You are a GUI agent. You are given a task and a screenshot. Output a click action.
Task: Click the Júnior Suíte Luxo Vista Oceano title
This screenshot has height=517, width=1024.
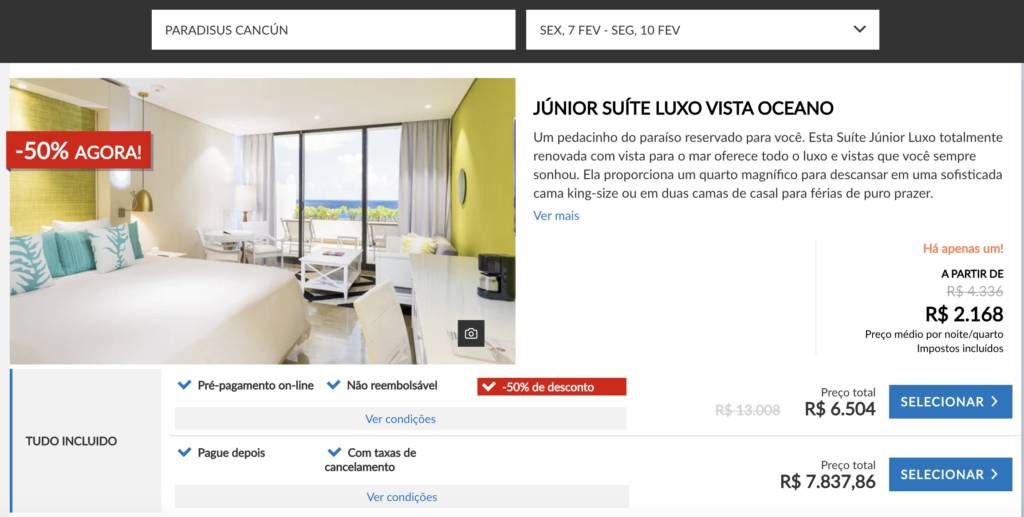point(683,108)
